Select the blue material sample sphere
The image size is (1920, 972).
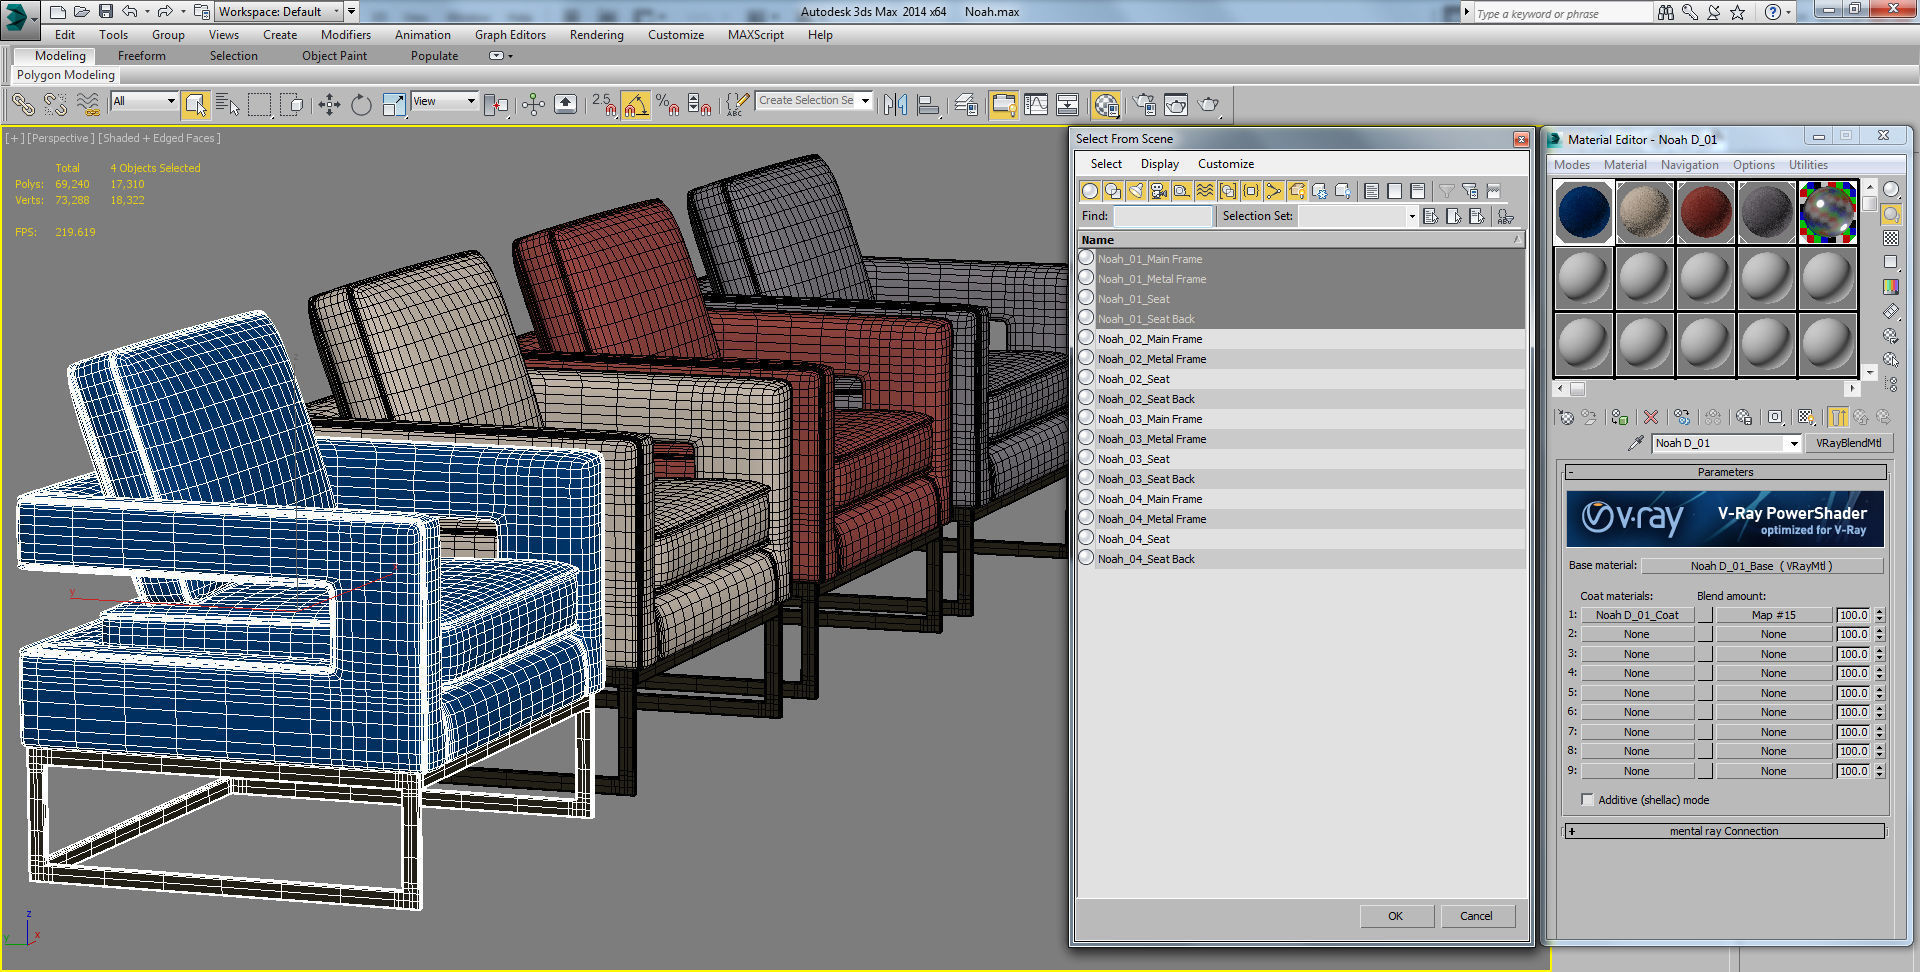(1584, 212)
